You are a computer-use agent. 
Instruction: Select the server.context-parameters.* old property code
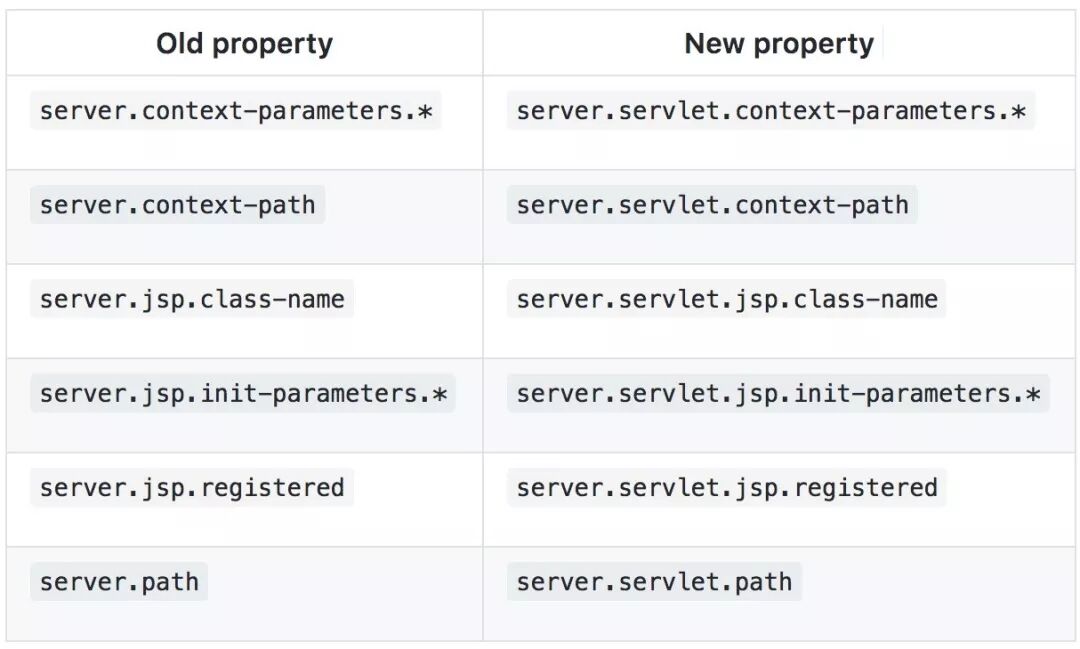tap(236, 111)
